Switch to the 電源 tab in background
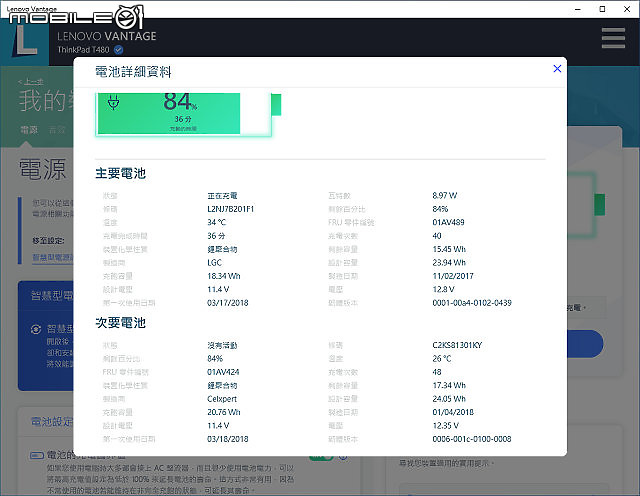640x496 pixels. (x=29, y=130)
